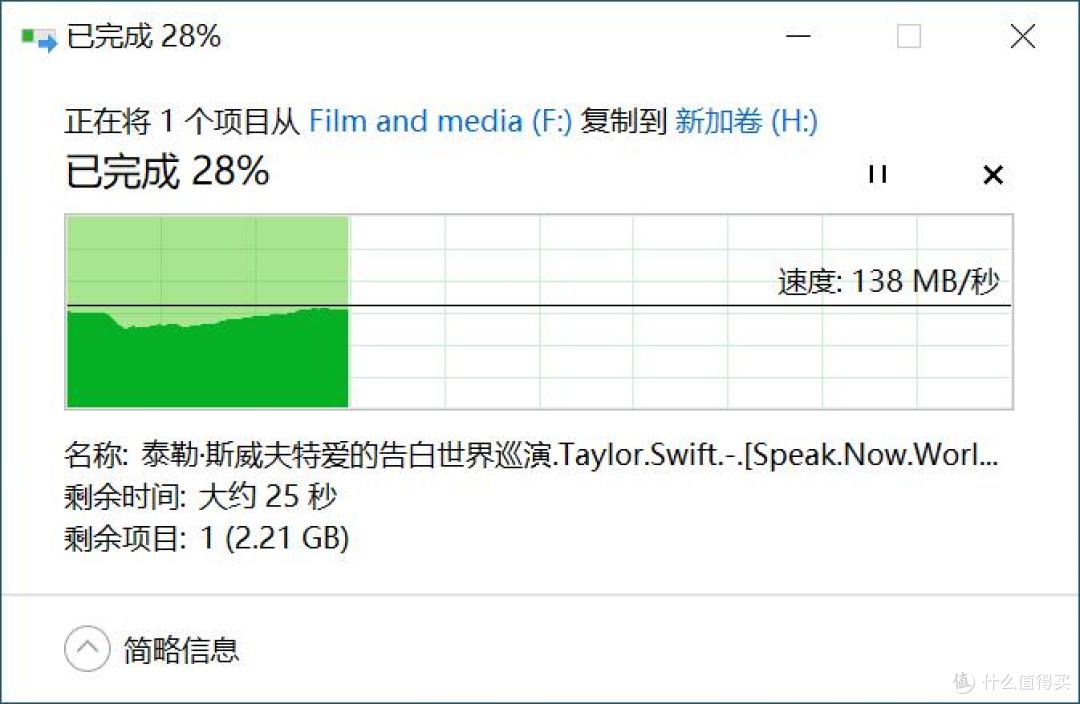Cancel the copy with the bold X button
The height and width of the screenshot is (704, 1080).
point(993,175)
